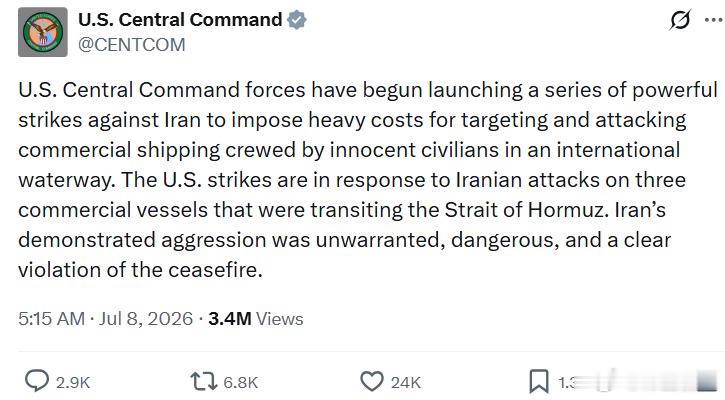Click the word ceasefire in post
Screen dimensions: 725x400
click(x=215, y=270)
